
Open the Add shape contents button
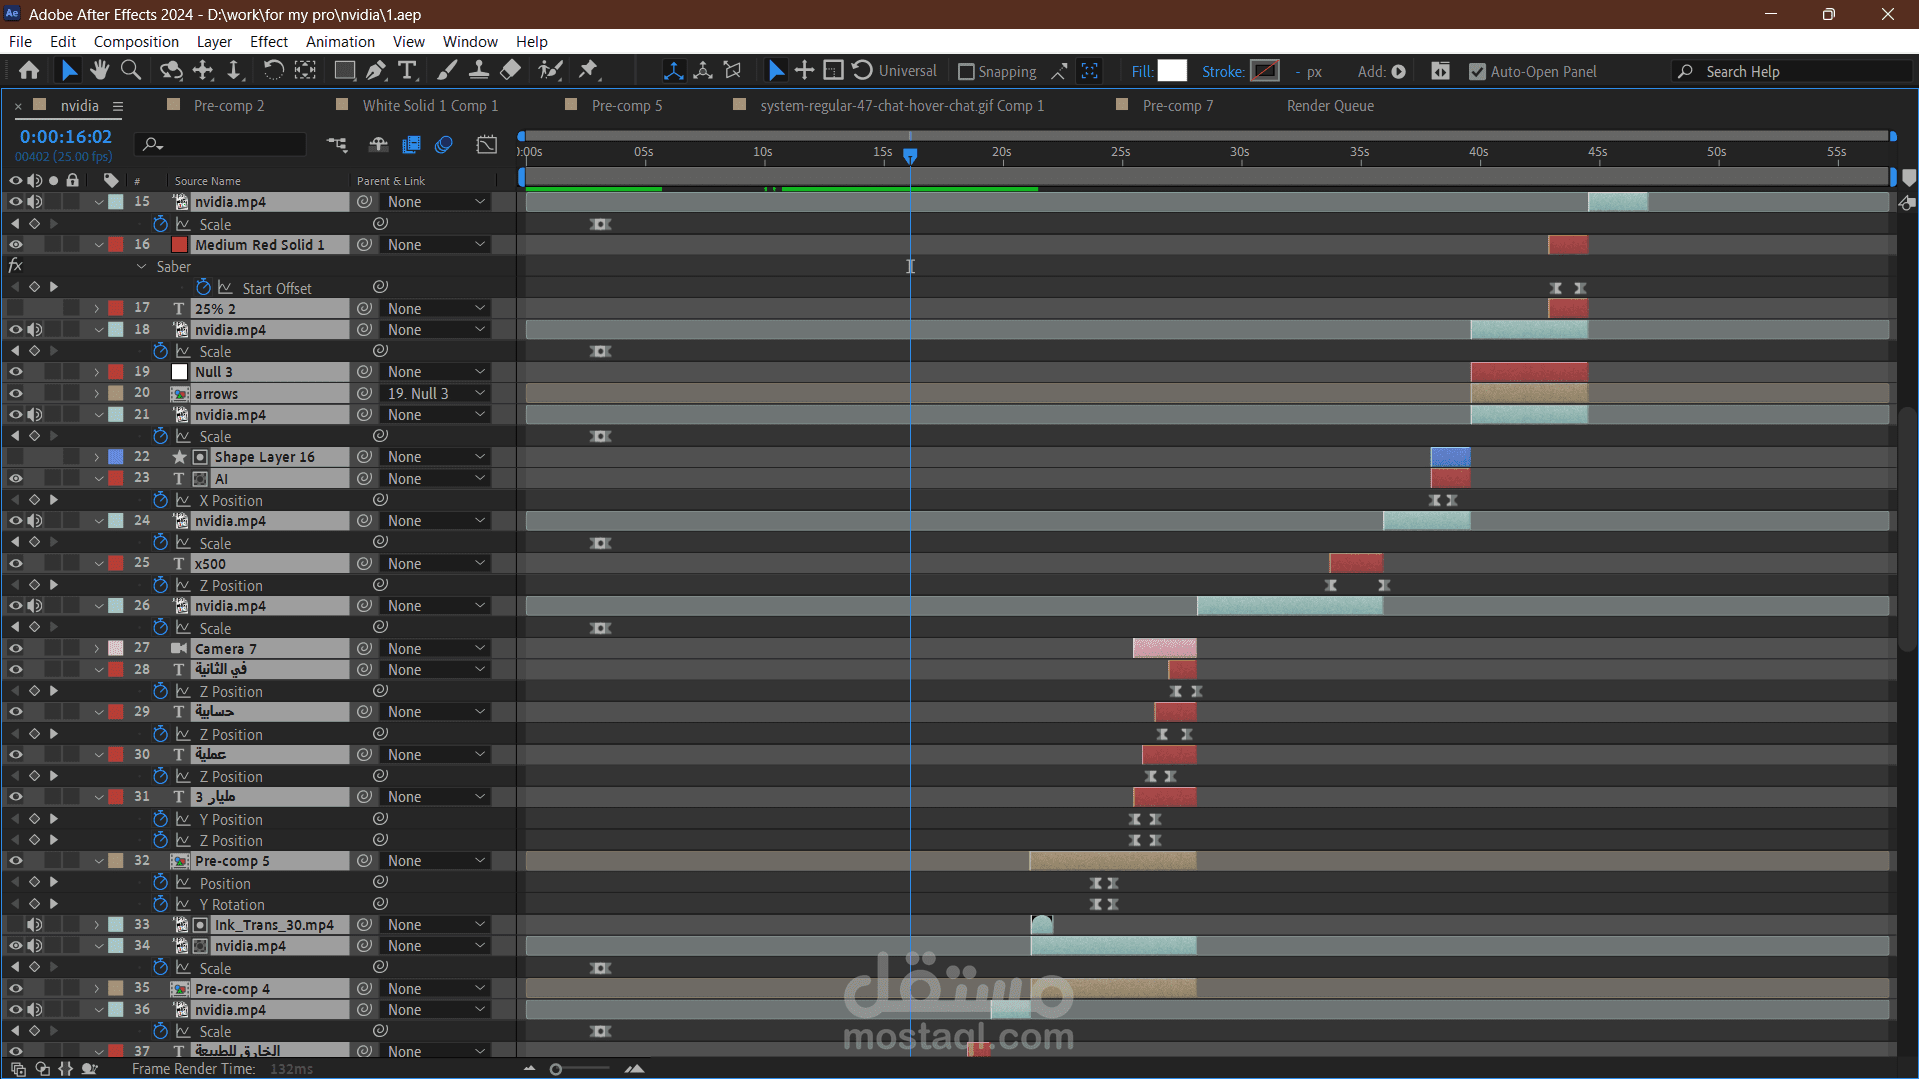pyautogui.click(x=1399, y=72)
